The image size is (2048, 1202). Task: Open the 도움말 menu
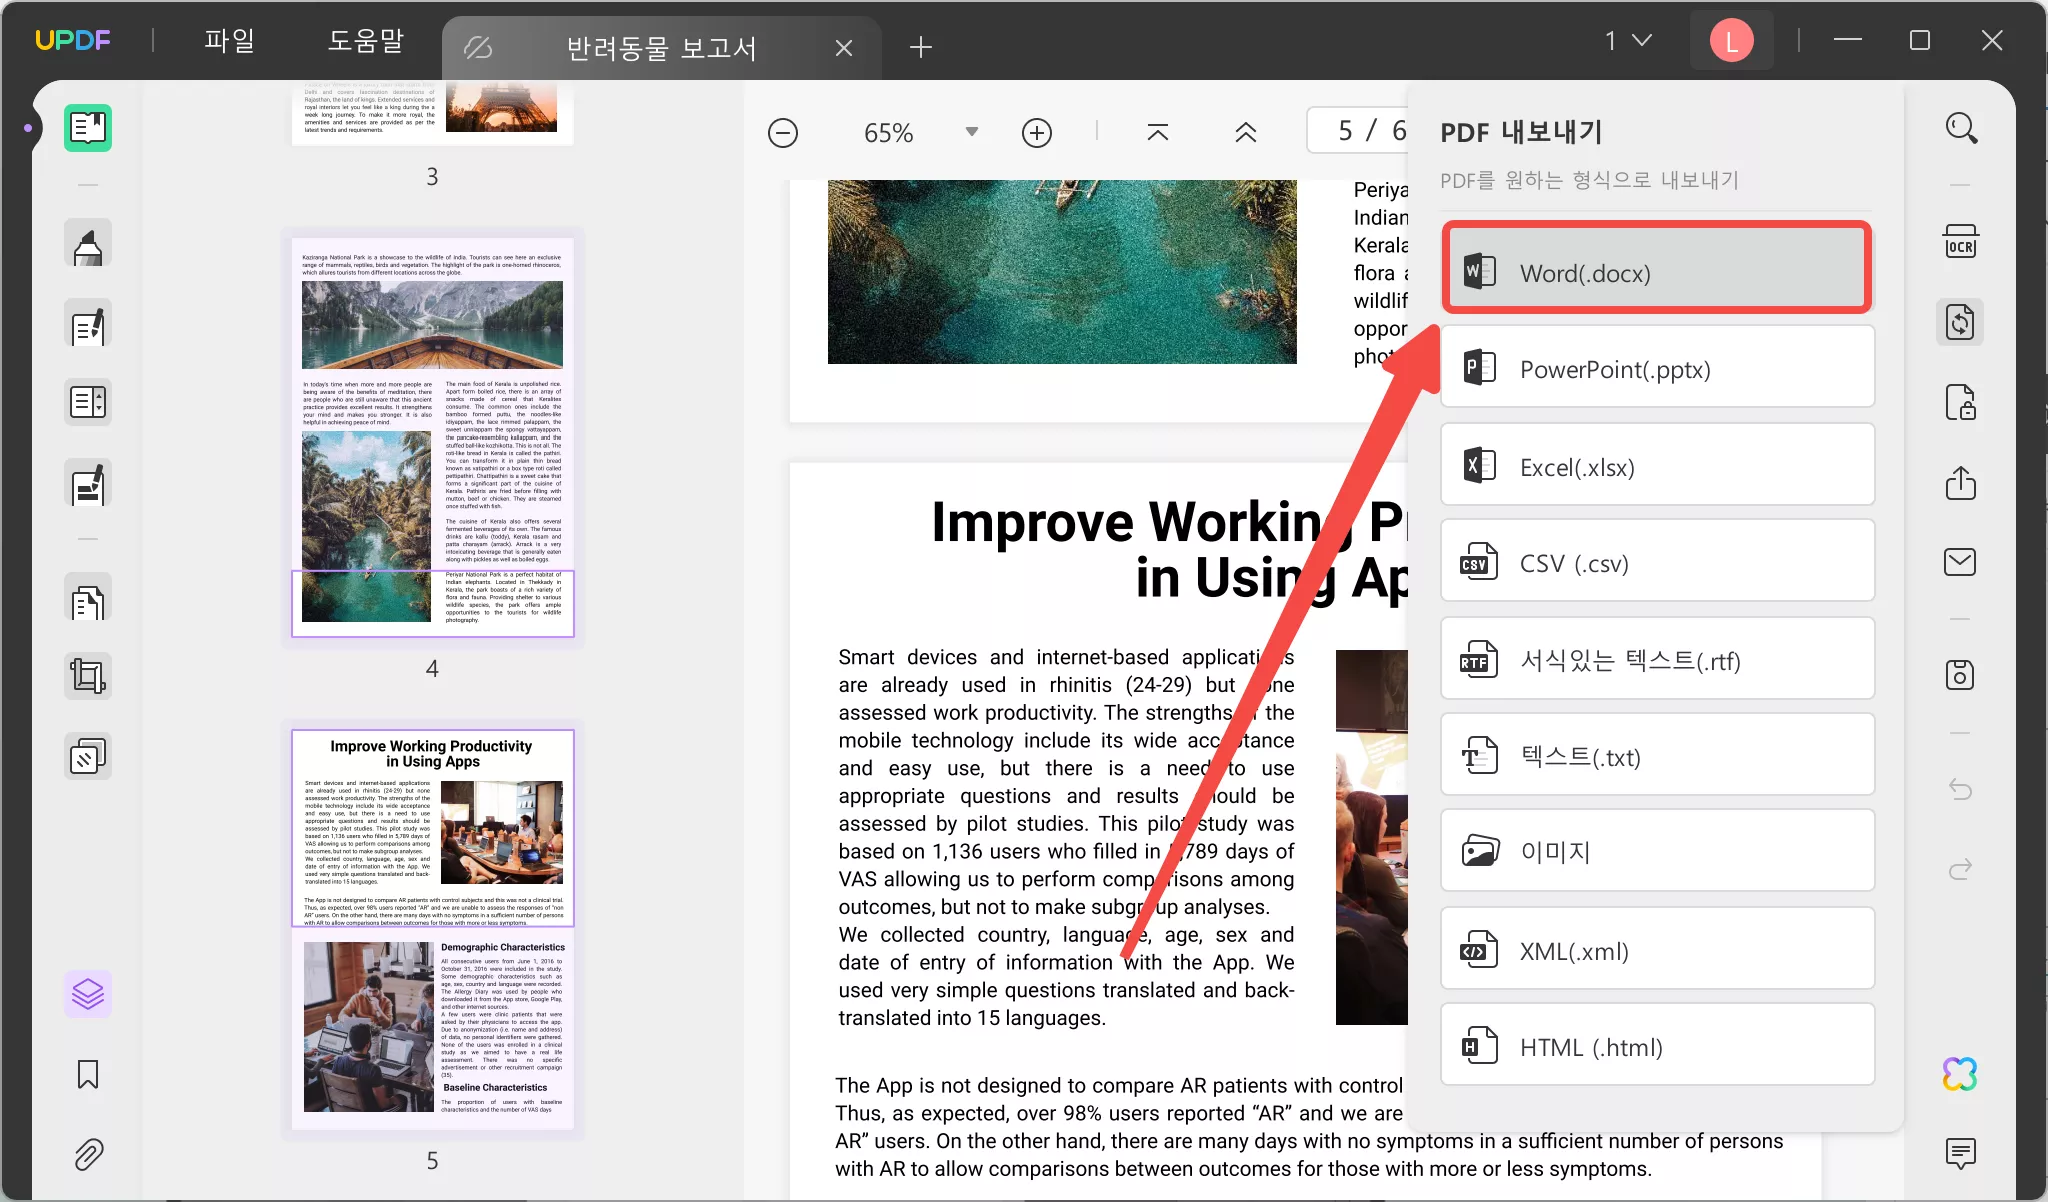pos(366,41)
